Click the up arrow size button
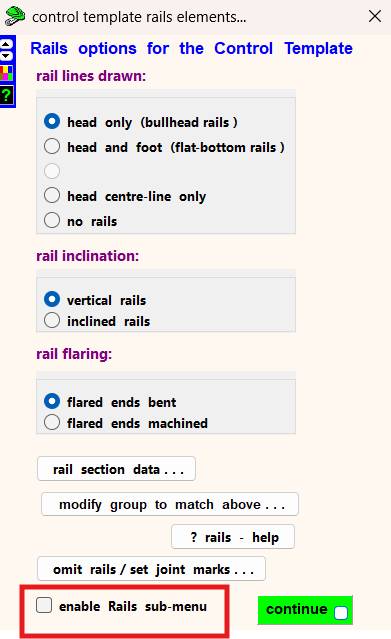391x639 pixels. point(6,44)
